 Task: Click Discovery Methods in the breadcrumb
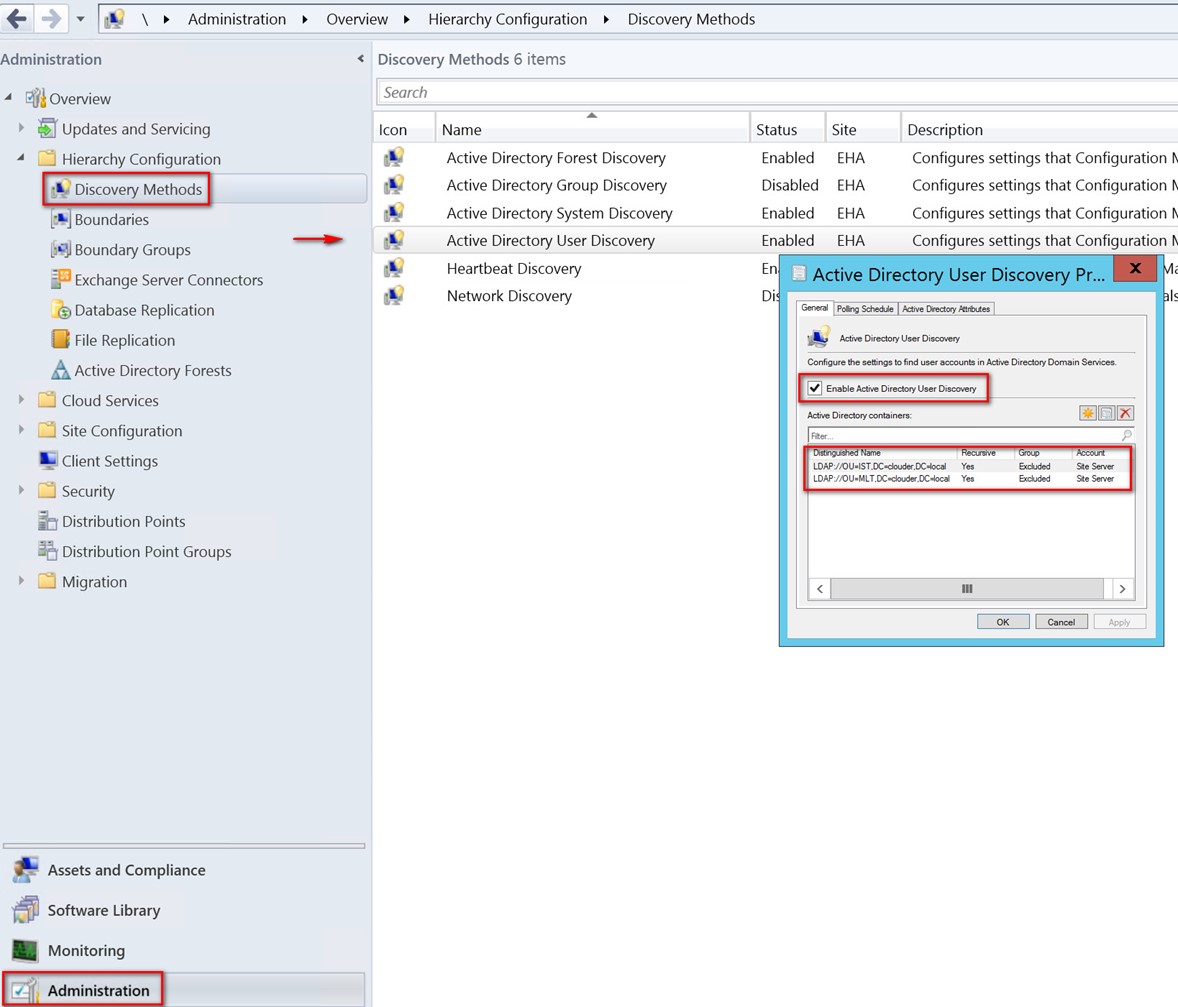tap(691, 19)
